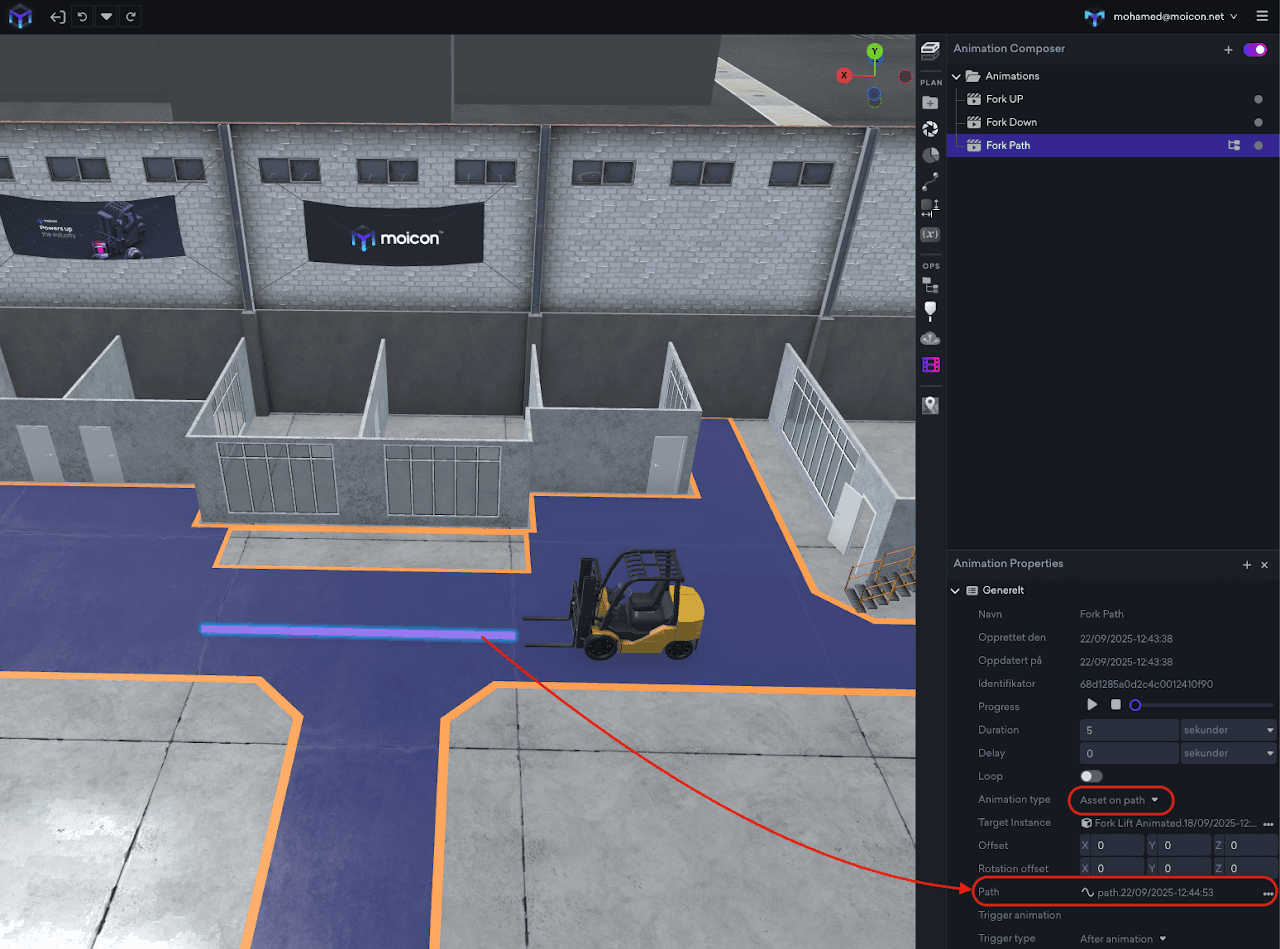Toggle the Animation Composer switch

click(x=1254, y=49)
